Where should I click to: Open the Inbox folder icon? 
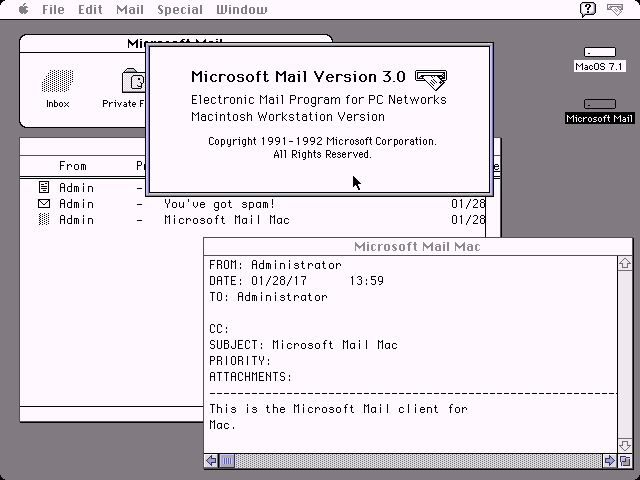point(58,82)
